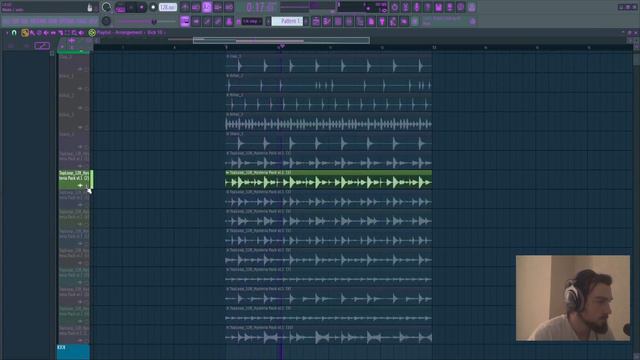This screenshot has height=360, width=640.
Task: Click the tempo display showing 128
Action: 168,7
